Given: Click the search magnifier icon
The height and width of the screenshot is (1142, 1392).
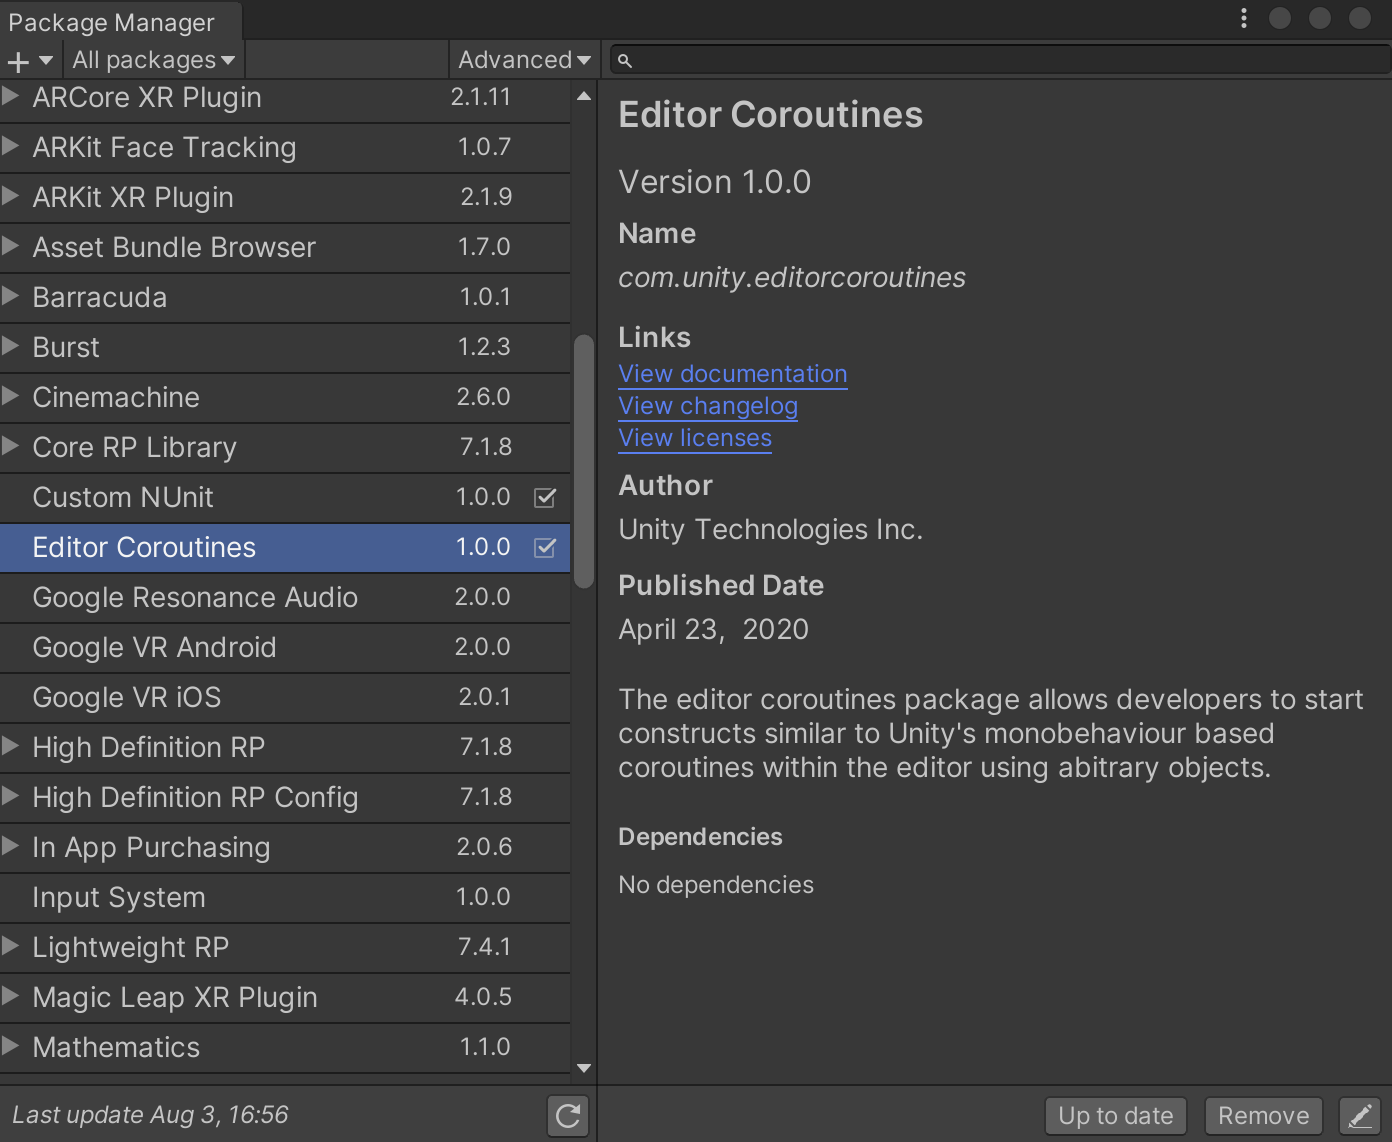Looking at the screenshot, I should [625, 61].
